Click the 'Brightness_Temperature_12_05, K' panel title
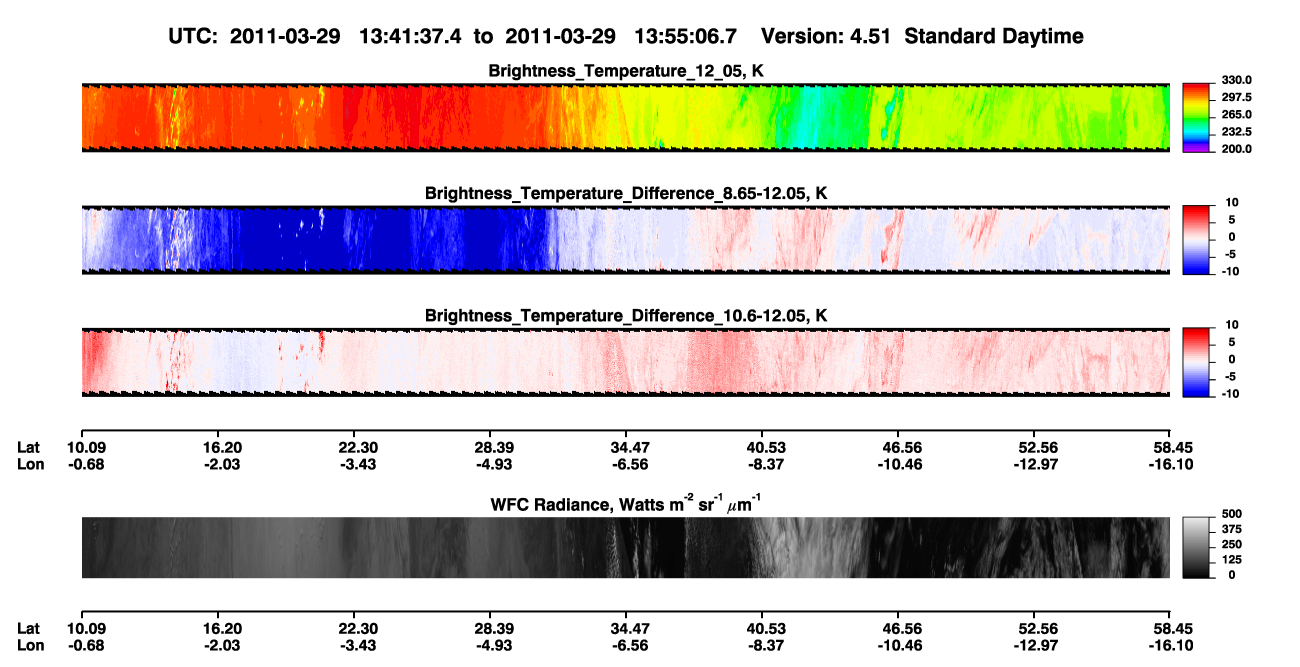 [x=626, y=71]
